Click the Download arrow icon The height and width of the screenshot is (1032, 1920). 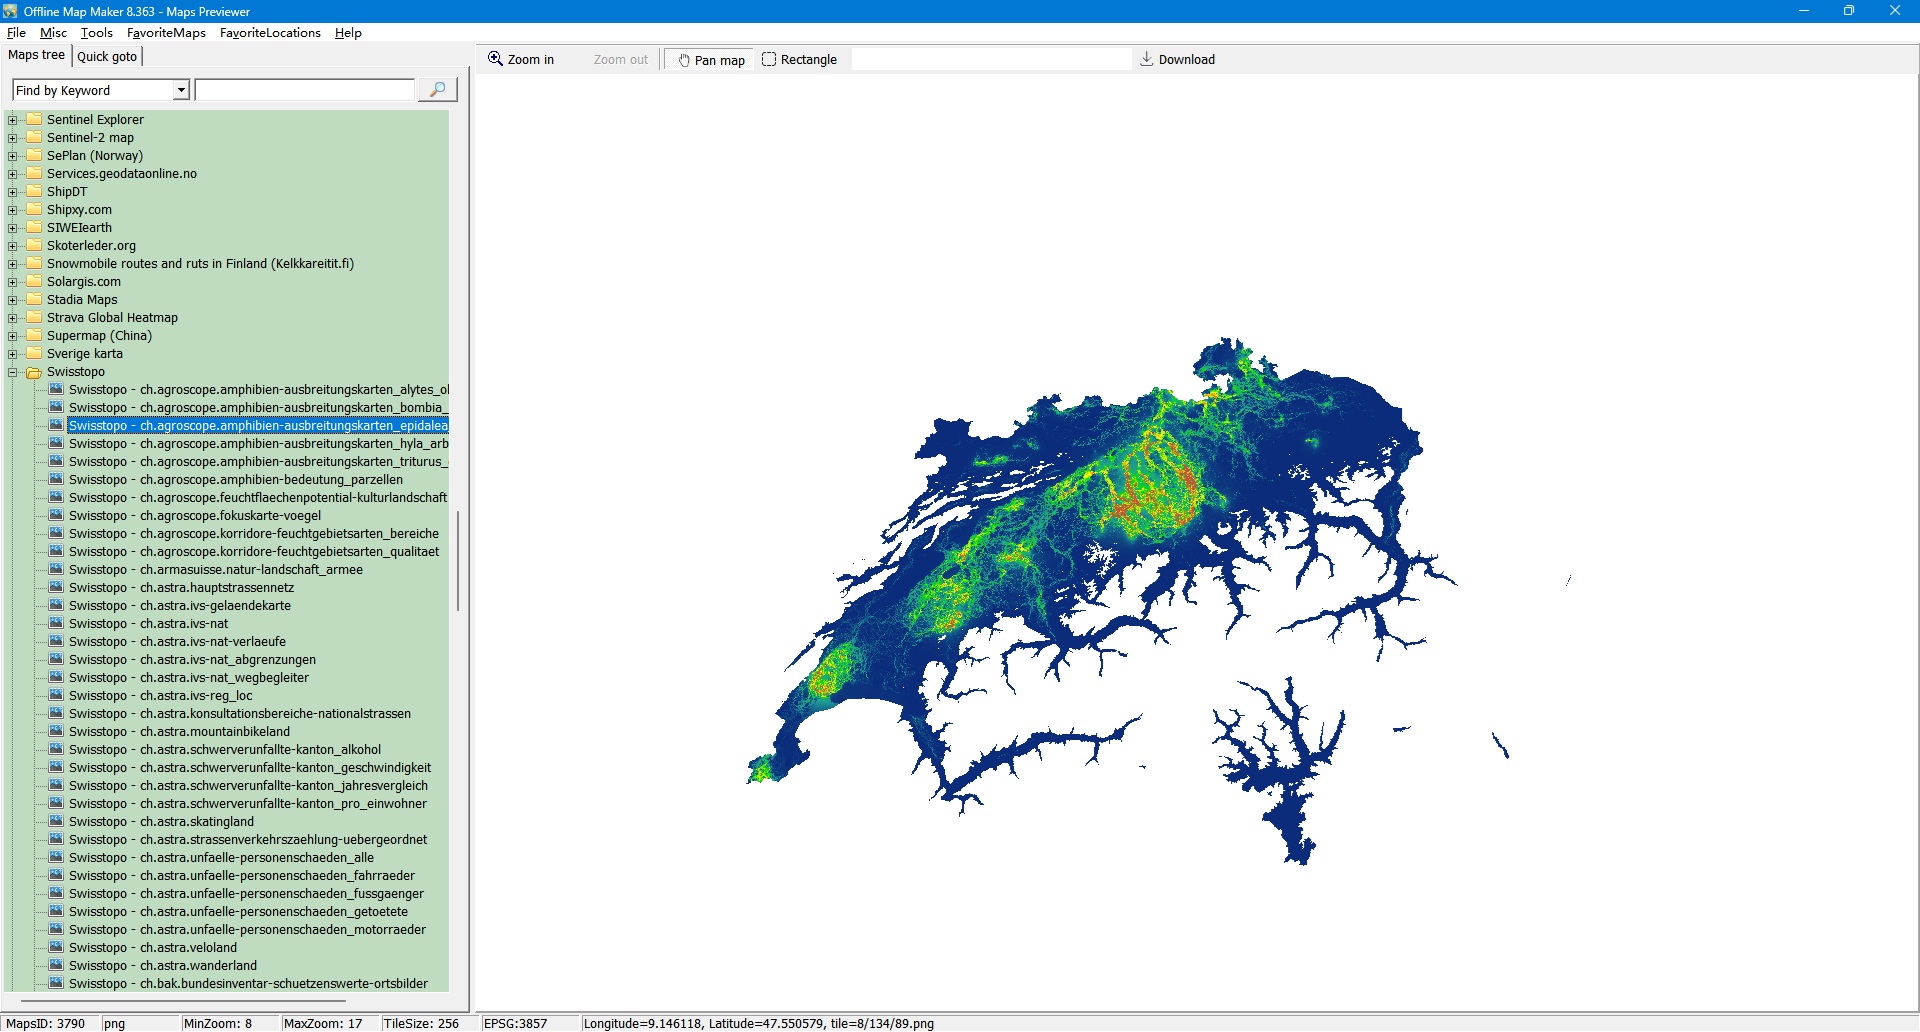click(1146, 59)
